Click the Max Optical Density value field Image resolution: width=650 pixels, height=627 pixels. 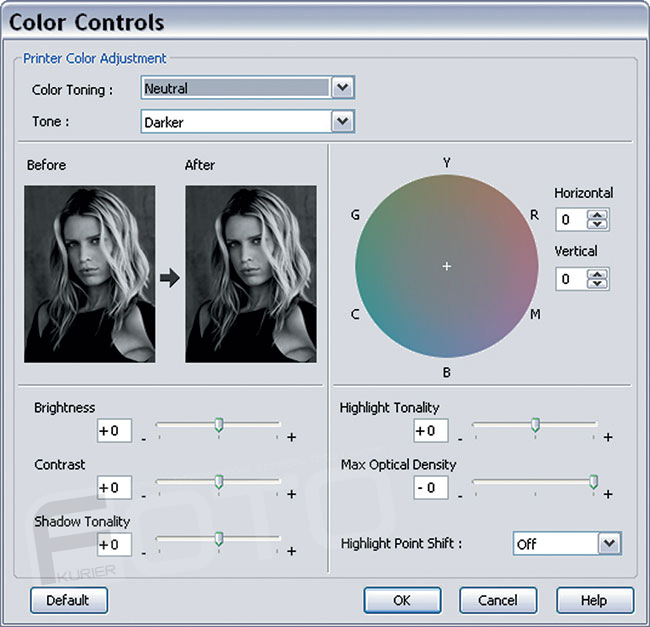[430, 487]
